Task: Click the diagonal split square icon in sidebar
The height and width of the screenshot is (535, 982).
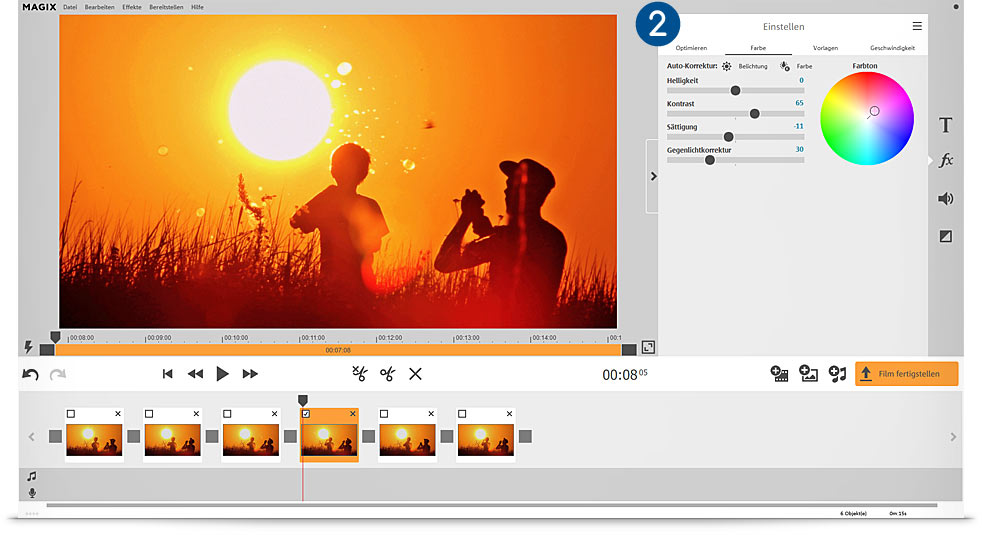Action: pyautogui.click(x=946, y=236)
